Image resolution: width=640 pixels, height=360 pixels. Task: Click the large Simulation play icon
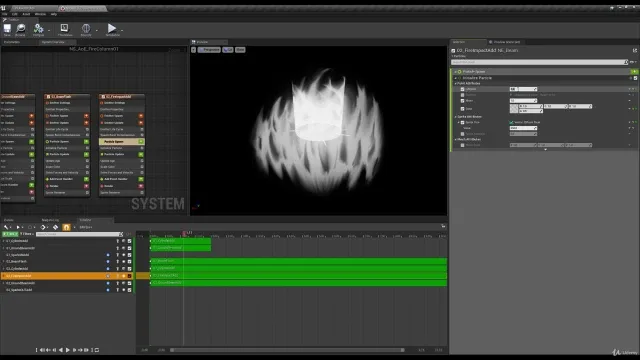(x=112, y=28)
